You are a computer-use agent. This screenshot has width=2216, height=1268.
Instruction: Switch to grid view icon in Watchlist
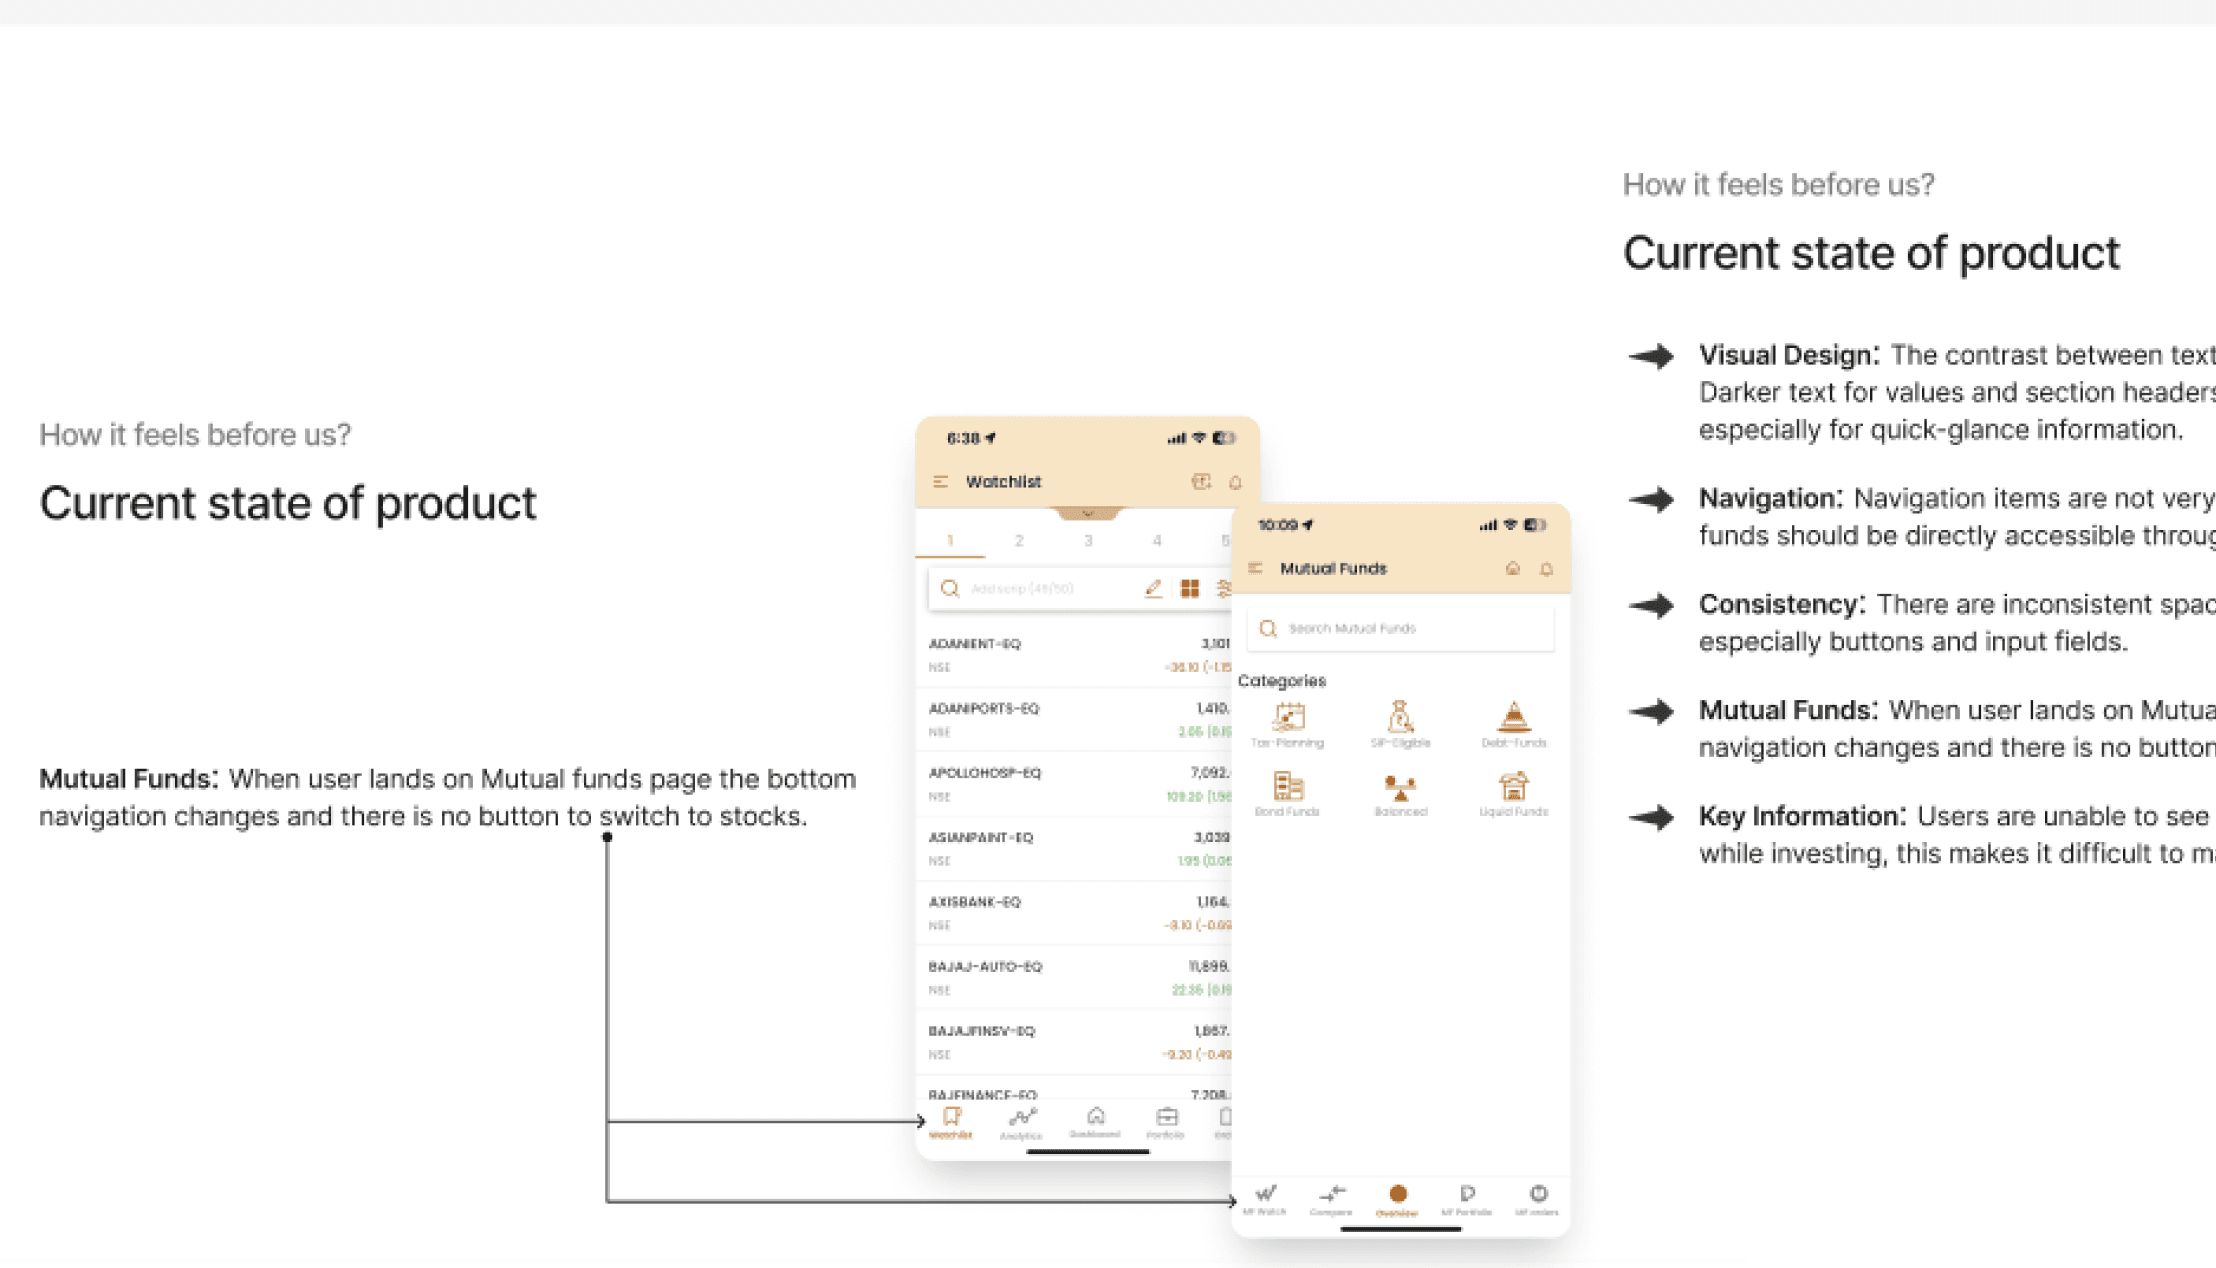coord(1189,589)
